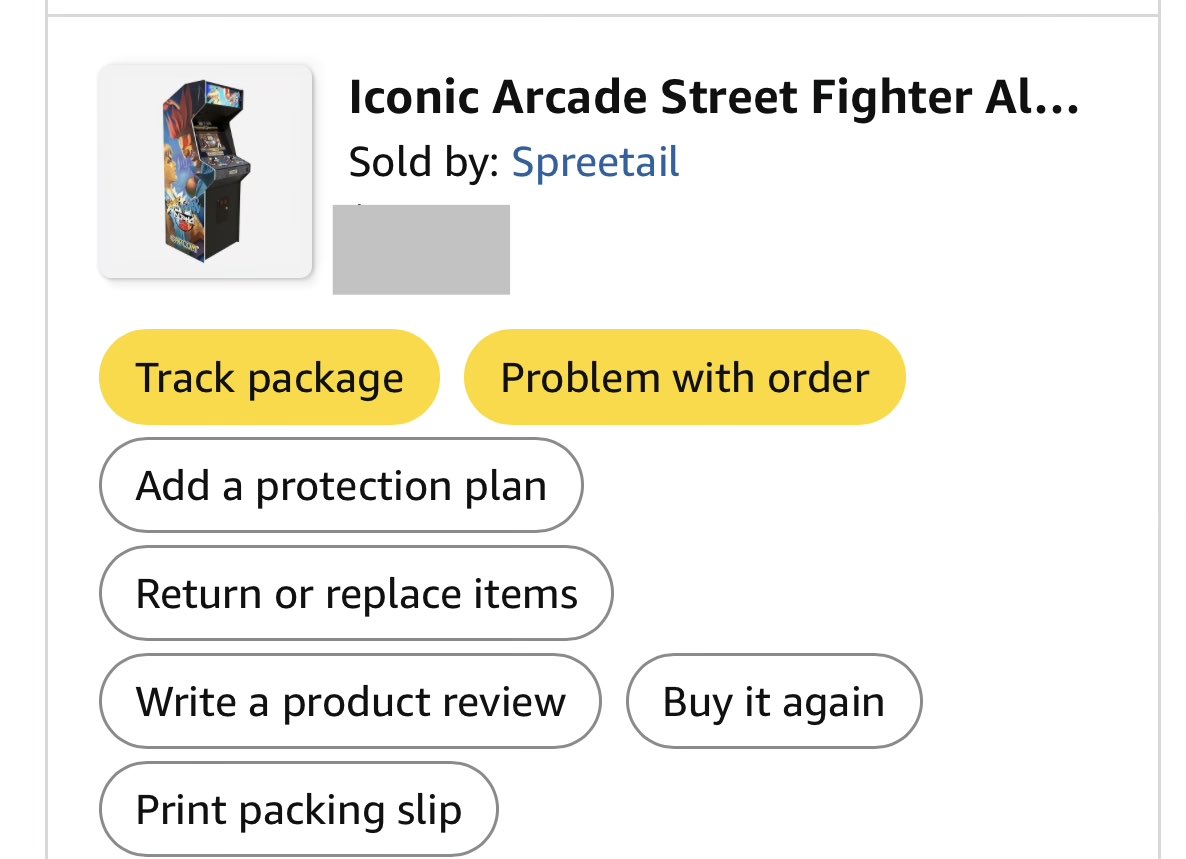Click the arcade machine image in card
Image resolution: width=1186 pixels, height=859 pixels.
(x=205, y=172)
